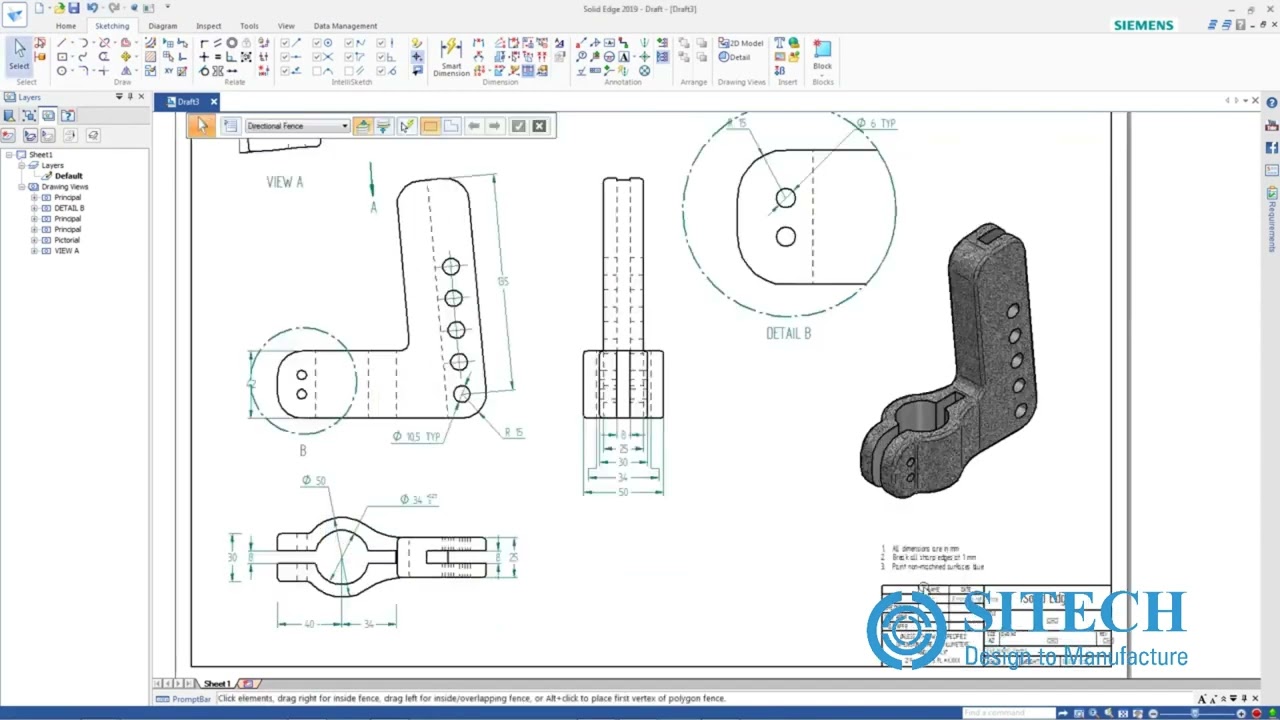This screenshot has height=720, width=1280.
Task: Open the Data Management ribbon tab
Action: pyautogui.click(x=345, y=26)
